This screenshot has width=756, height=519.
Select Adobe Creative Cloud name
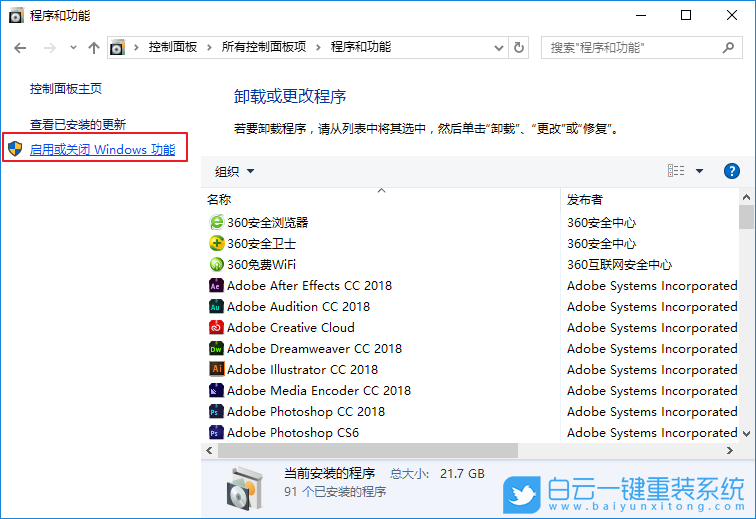pos(291,328)
